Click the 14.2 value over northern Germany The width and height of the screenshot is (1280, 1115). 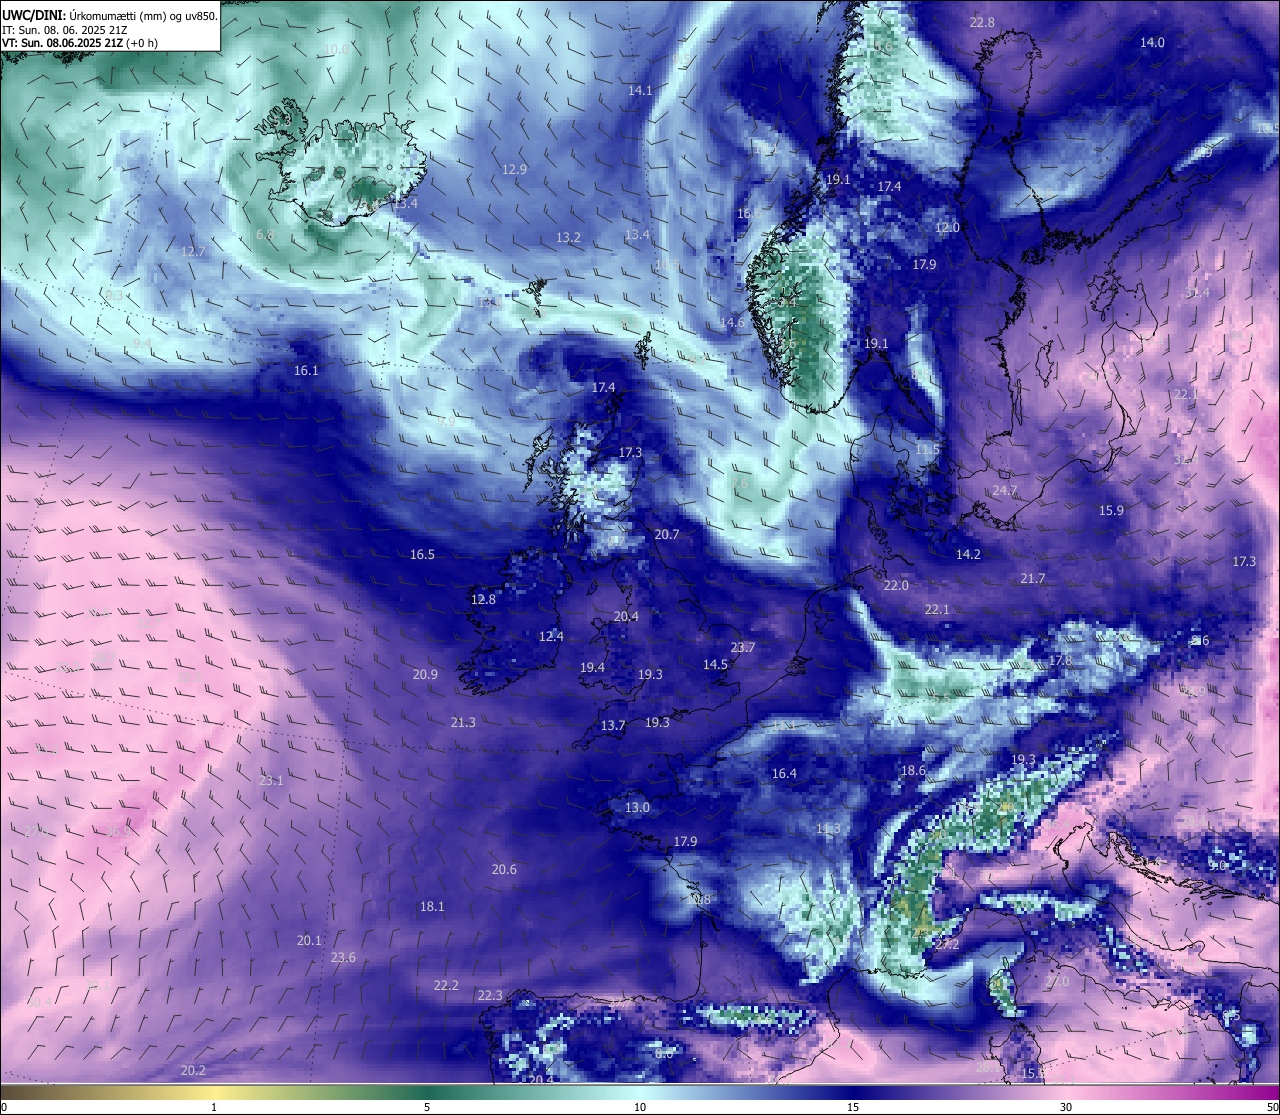(x=968, y=554)
